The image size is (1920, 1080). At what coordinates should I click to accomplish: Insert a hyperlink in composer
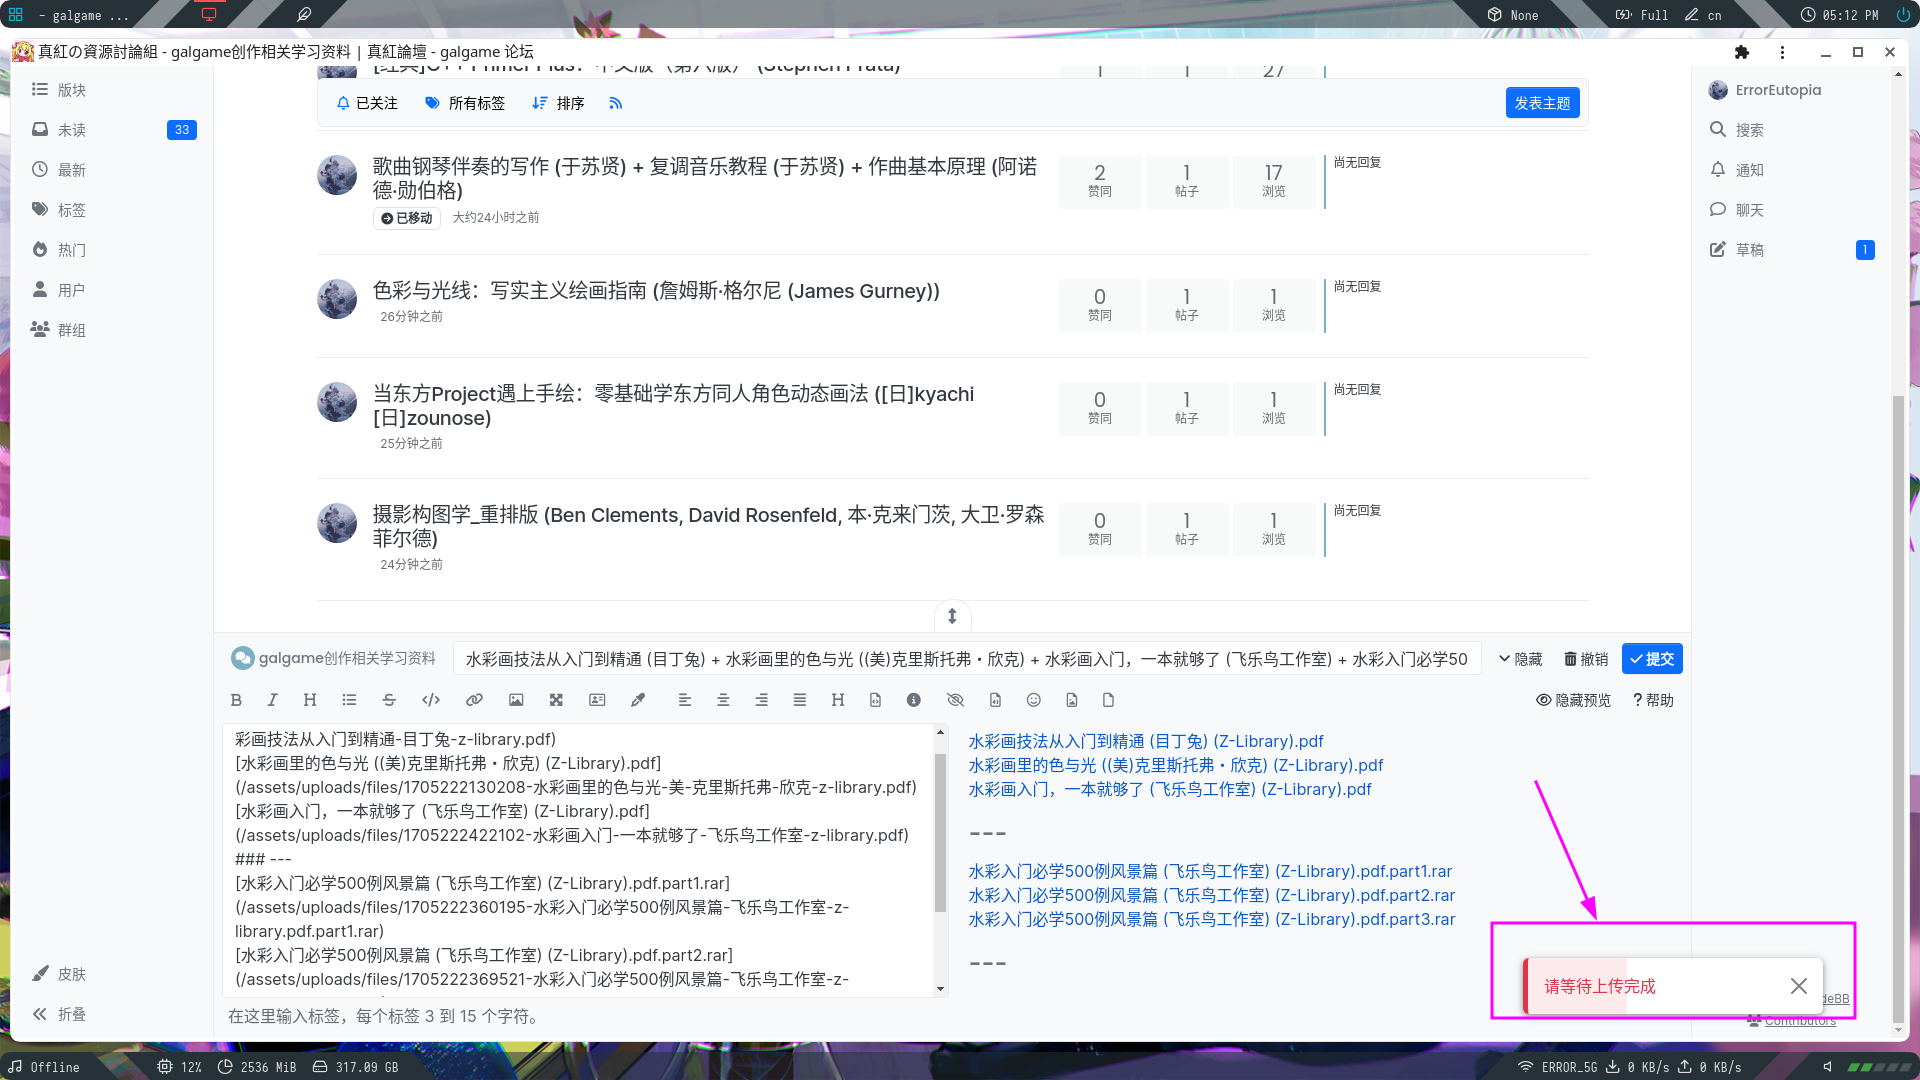coord(474,700)
